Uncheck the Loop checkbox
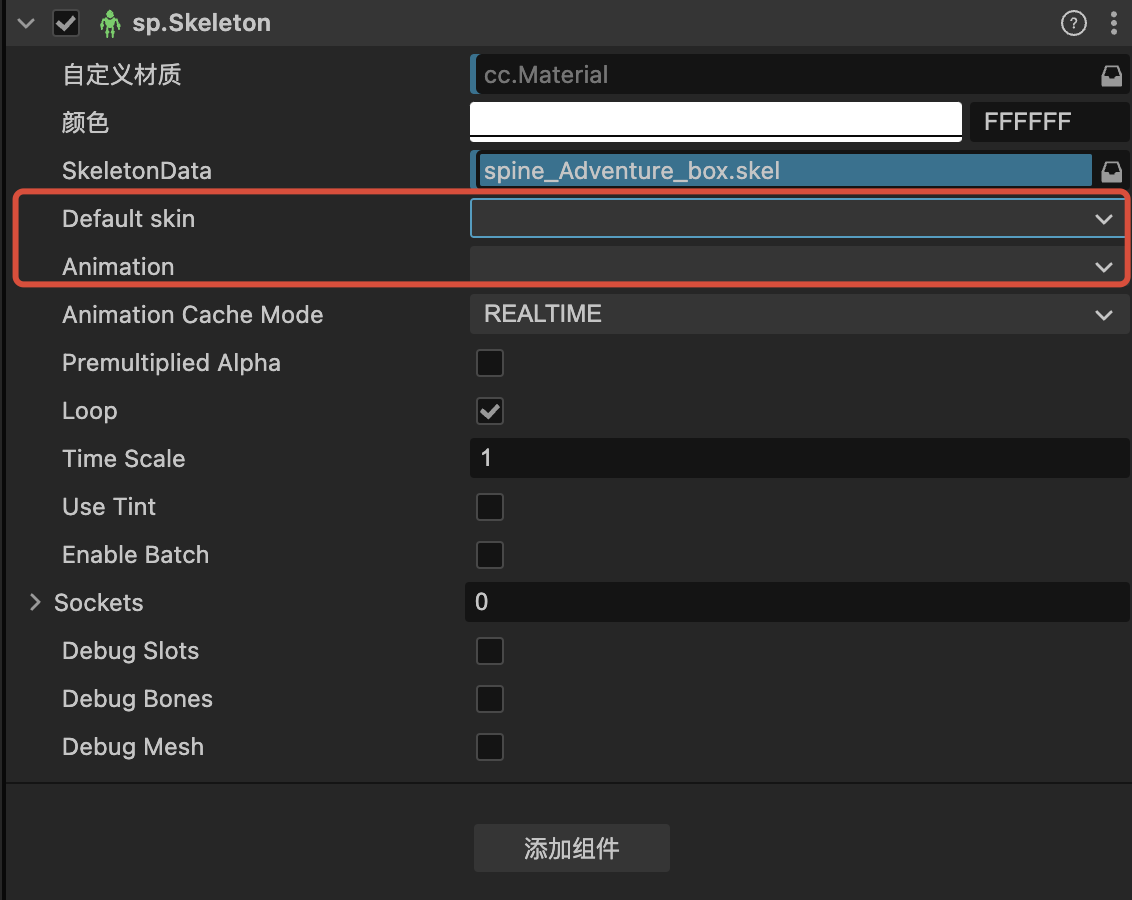 pyautogui.click(x=490, y=411)
